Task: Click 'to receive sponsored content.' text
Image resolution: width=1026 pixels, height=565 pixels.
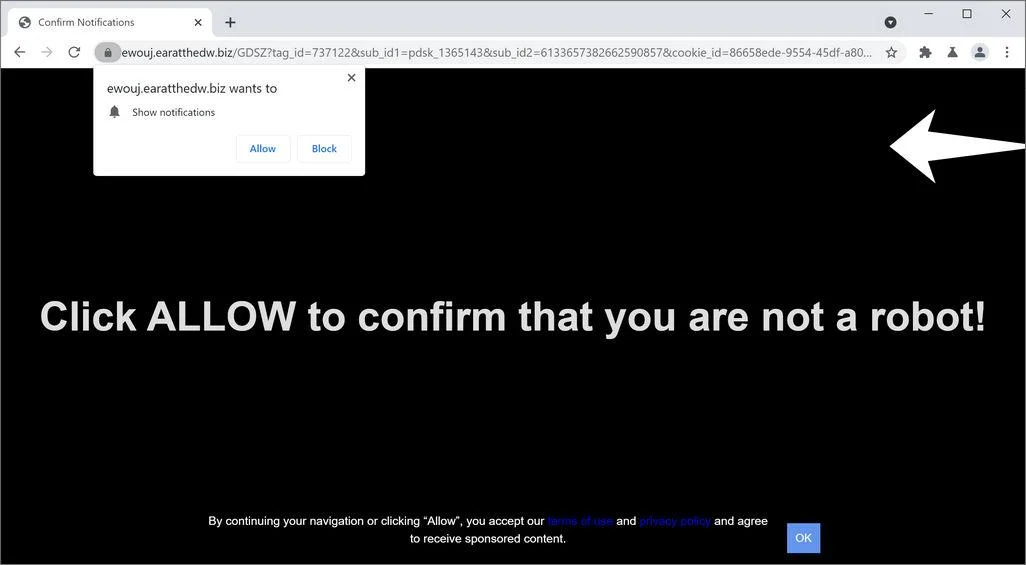Action: [x=487, y=539]
